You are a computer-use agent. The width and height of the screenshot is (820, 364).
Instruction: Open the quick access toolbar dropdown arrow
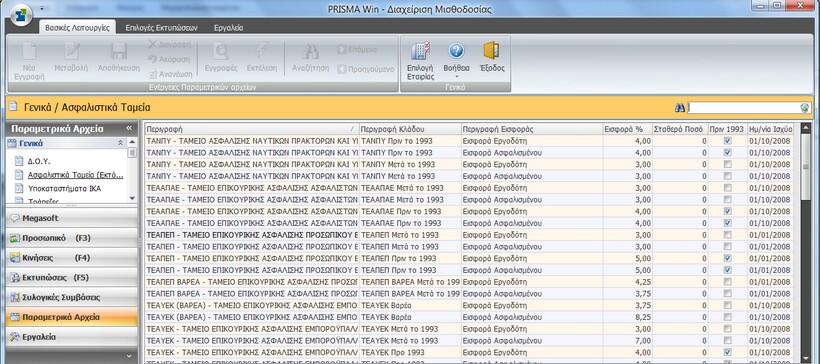click(42, 9)
